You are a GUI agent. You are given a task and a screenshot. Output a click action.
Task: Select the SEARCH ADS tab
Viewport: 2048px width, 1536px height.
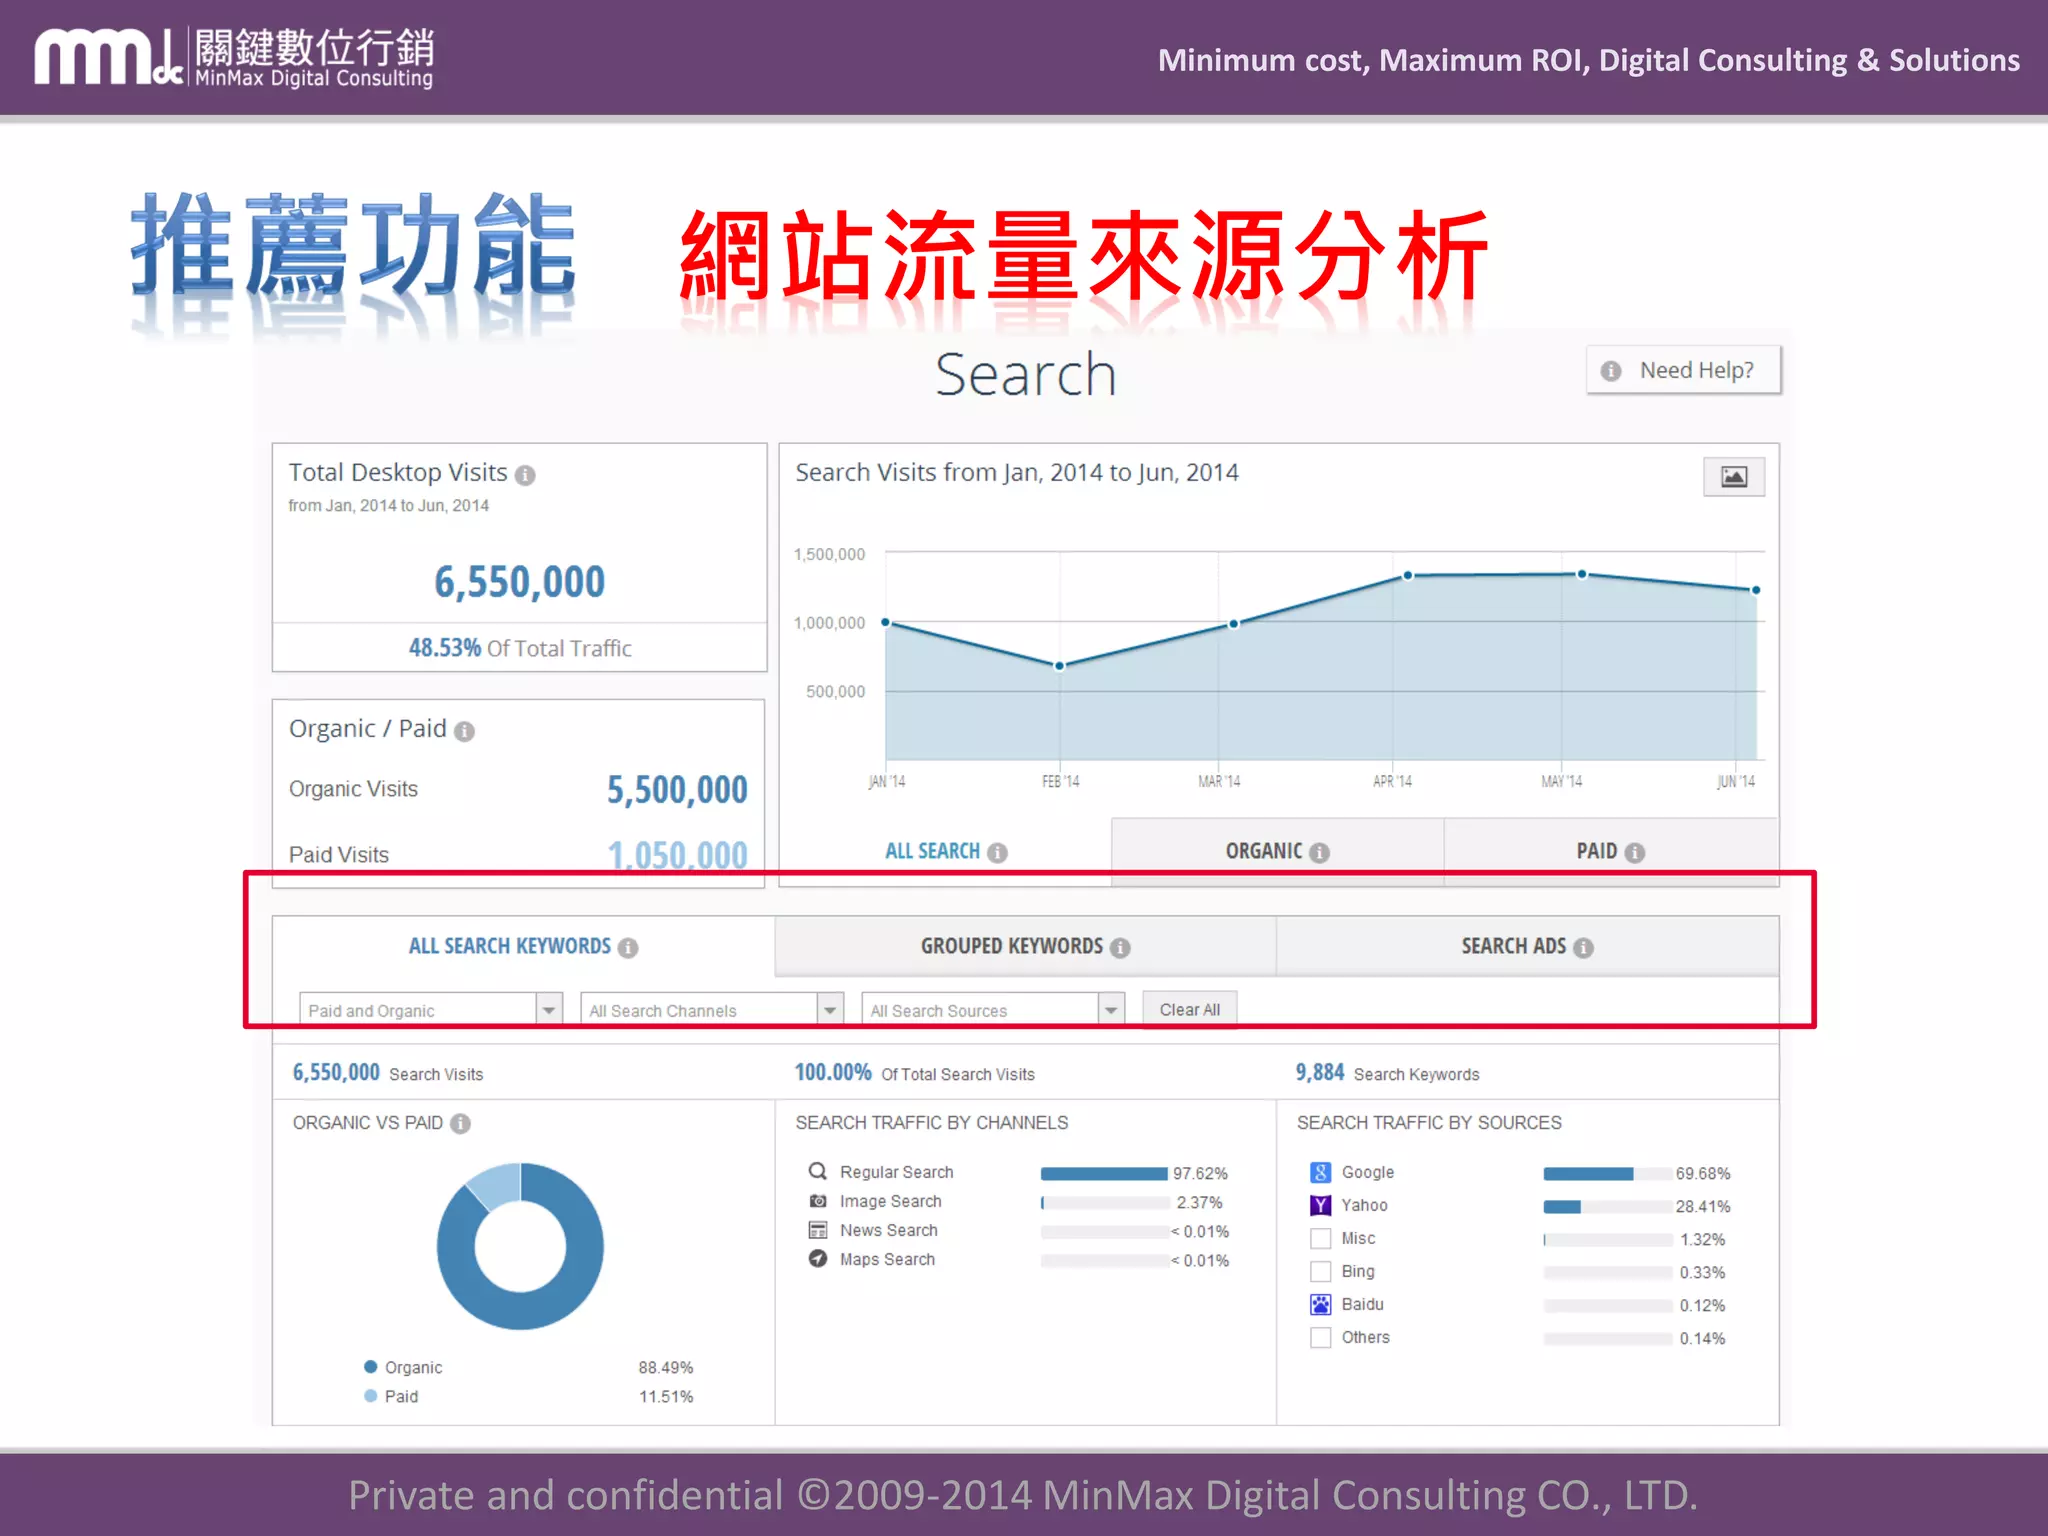[1527, 946]
